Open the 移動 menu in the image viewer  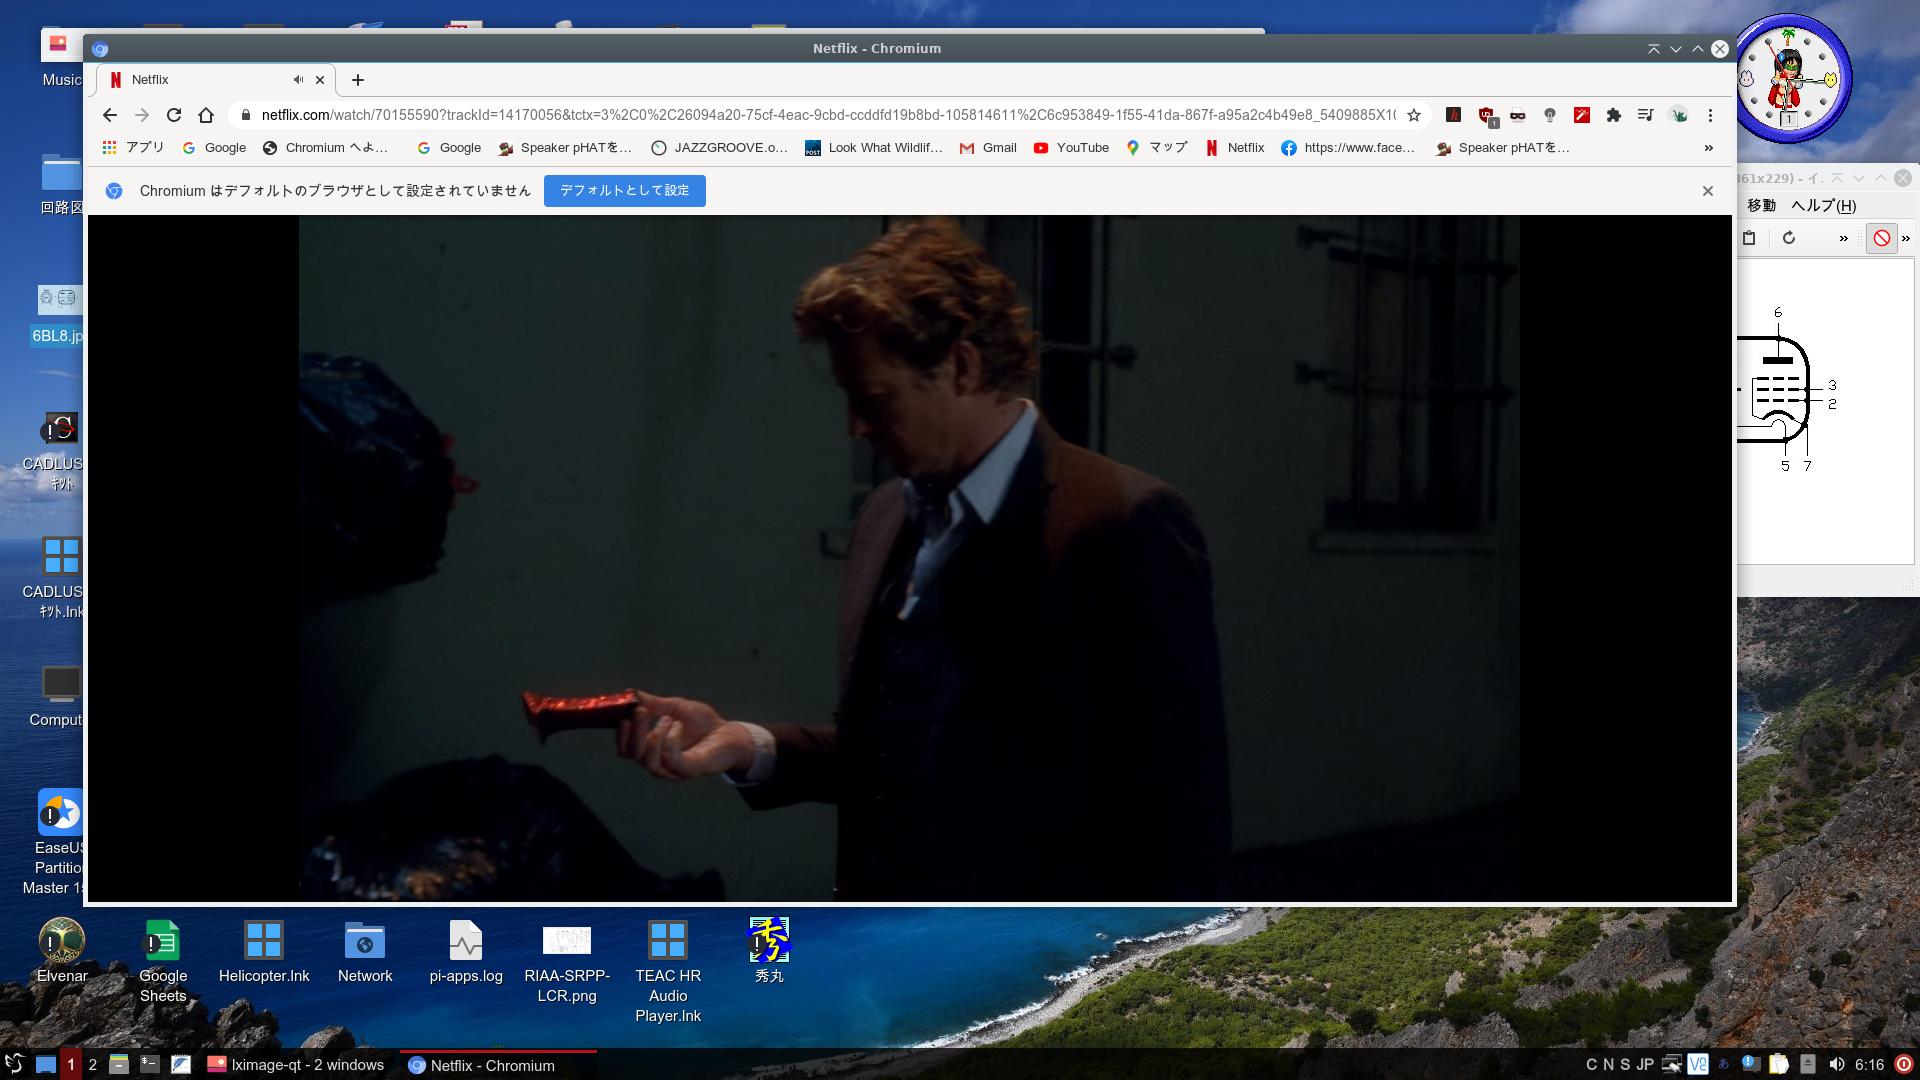coord(1762,204)
